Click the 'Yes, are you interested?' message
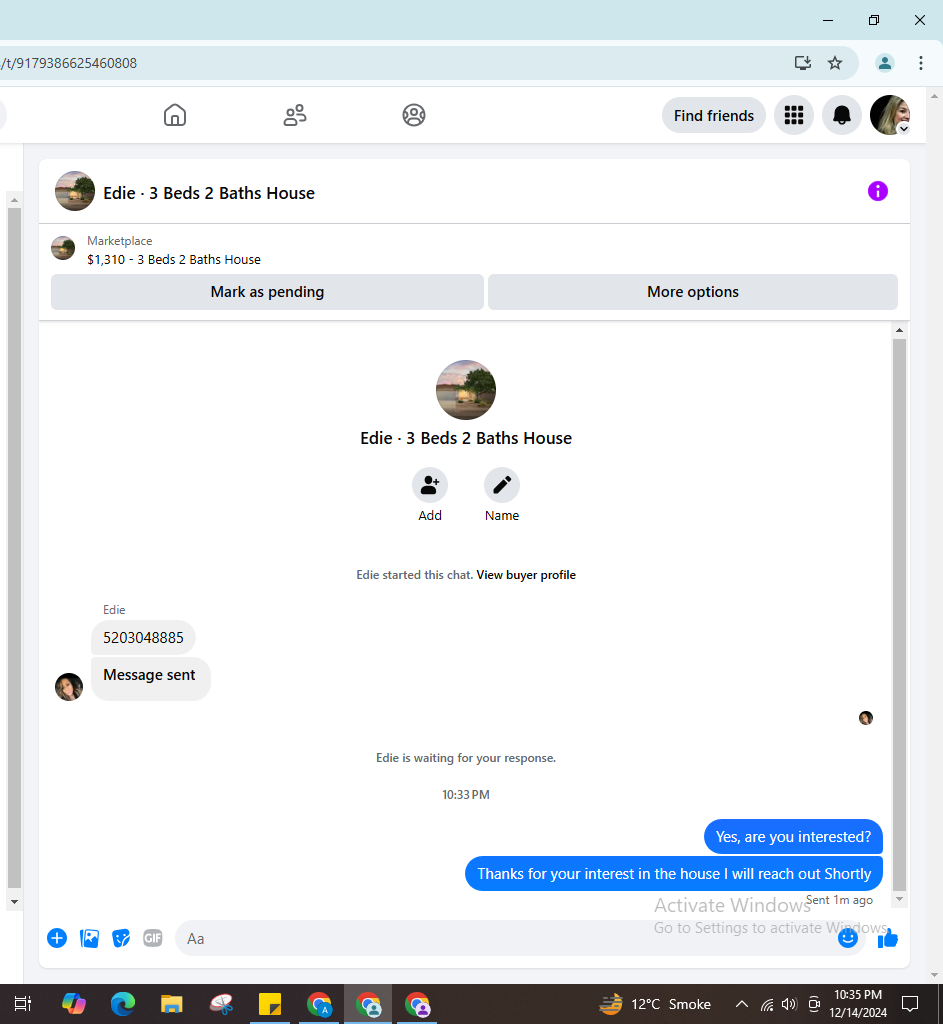 tap(793, 837)
